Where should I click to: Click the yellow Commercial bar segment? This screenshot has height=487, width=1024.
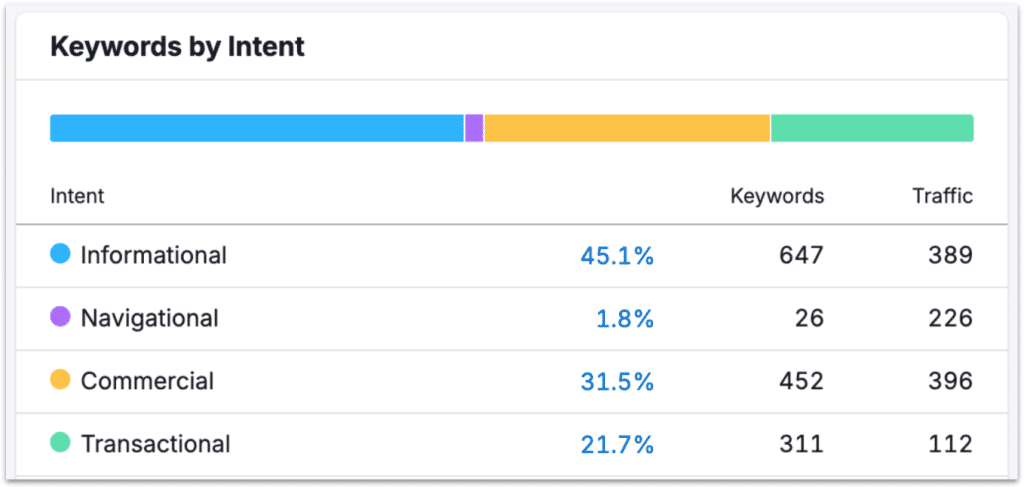point(627,128)
